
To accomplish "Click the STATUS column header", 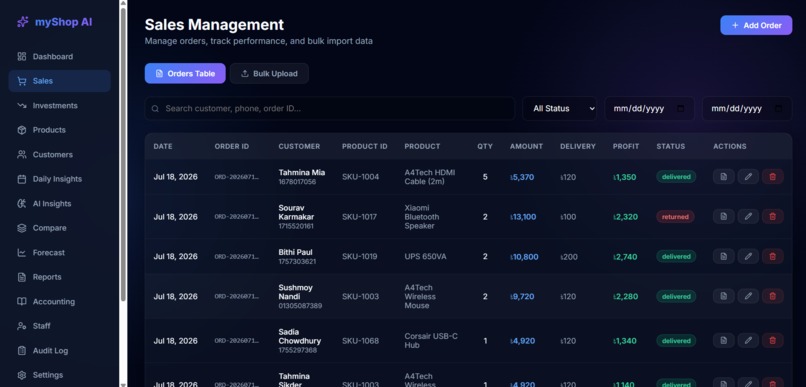I will coord(671,146).
